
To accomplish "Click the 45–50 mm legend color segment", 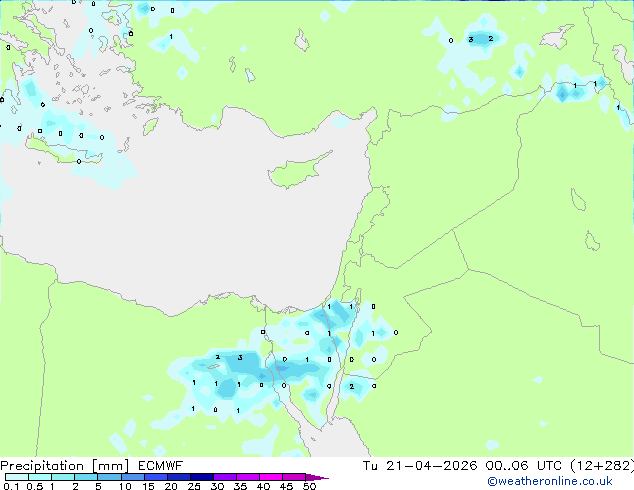I will tap(294, 477).
